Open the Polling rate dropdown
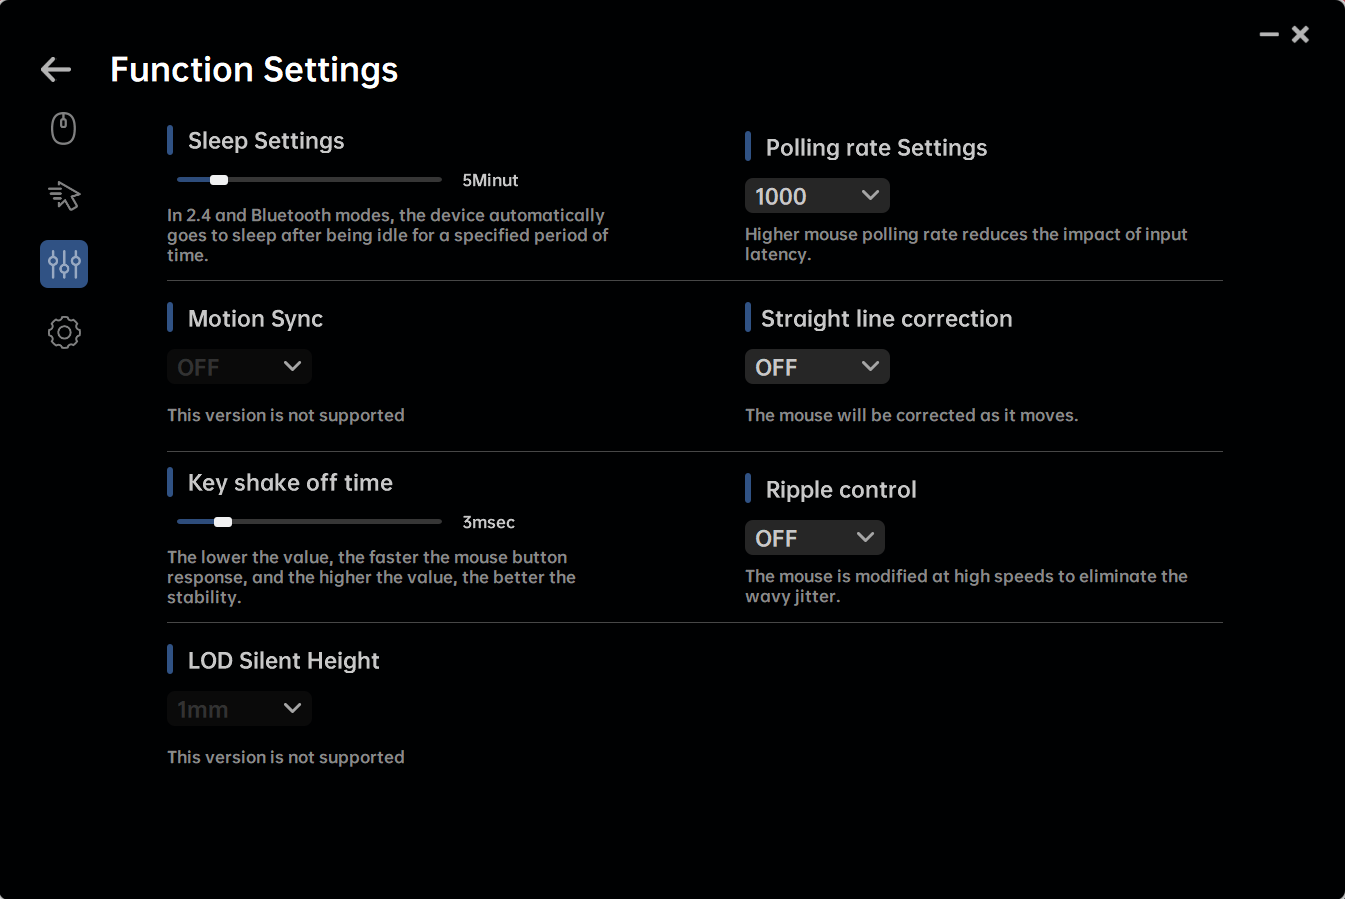 coord(817,196)
